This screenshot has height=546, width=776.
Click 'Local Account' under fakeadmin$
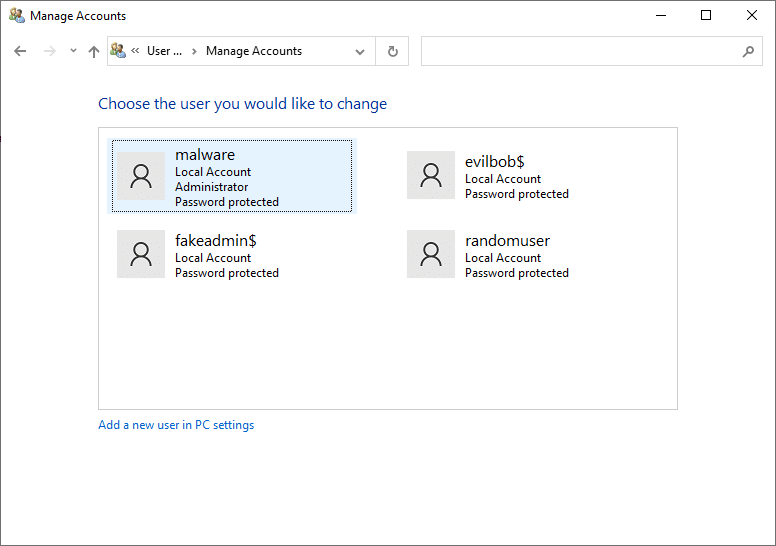click(213, 258)
